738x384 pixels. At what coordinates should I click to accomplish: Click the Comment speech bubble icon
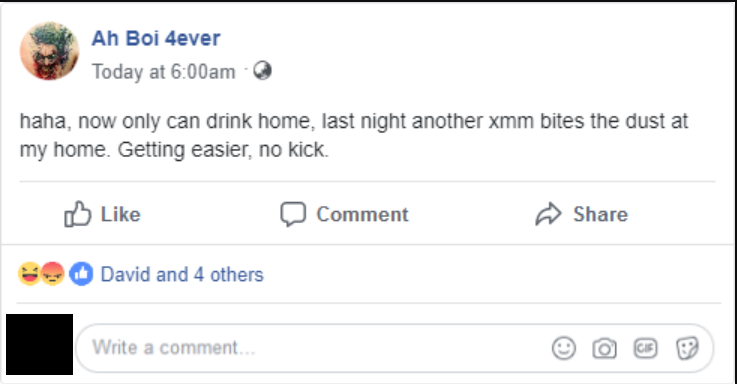[293, 214]
